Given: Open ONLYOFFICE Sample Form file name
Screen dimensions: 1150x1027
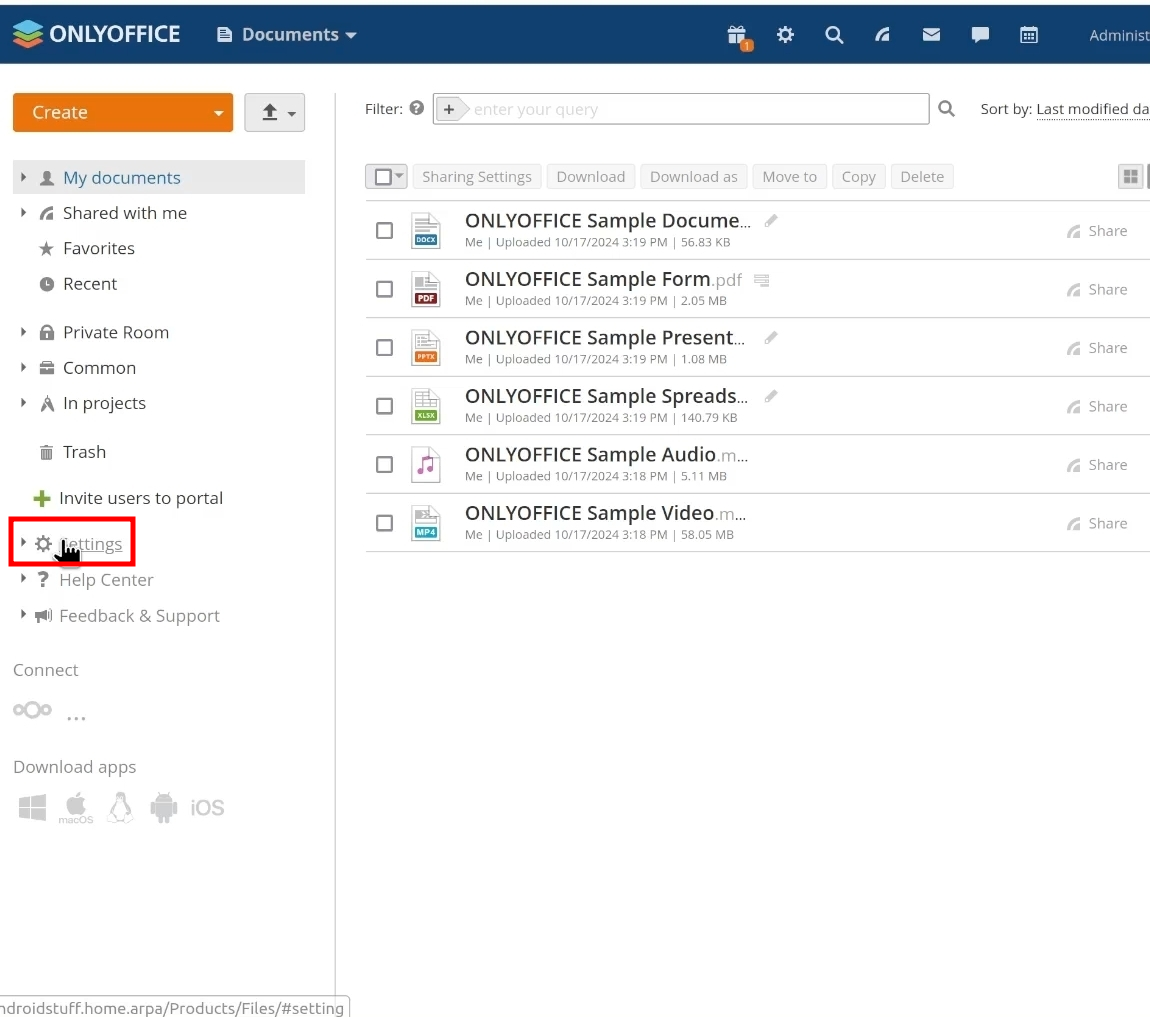Looking at the screenshot, I should click(604, 279).
